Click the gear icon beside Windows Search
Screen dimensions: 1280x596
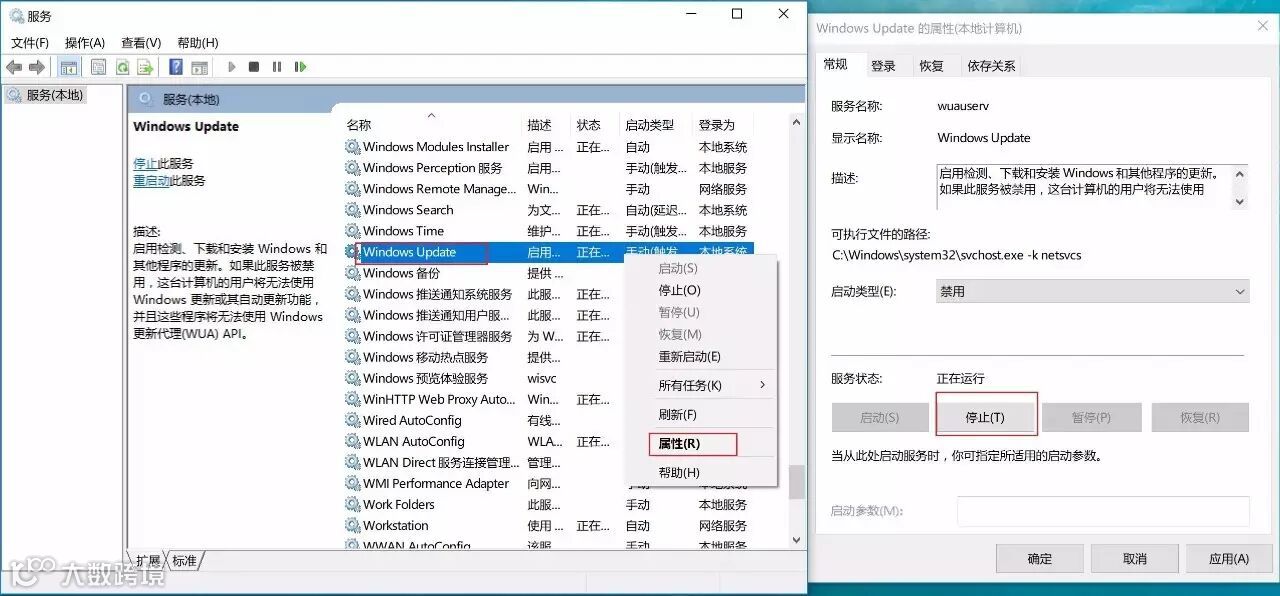point(353,210)
